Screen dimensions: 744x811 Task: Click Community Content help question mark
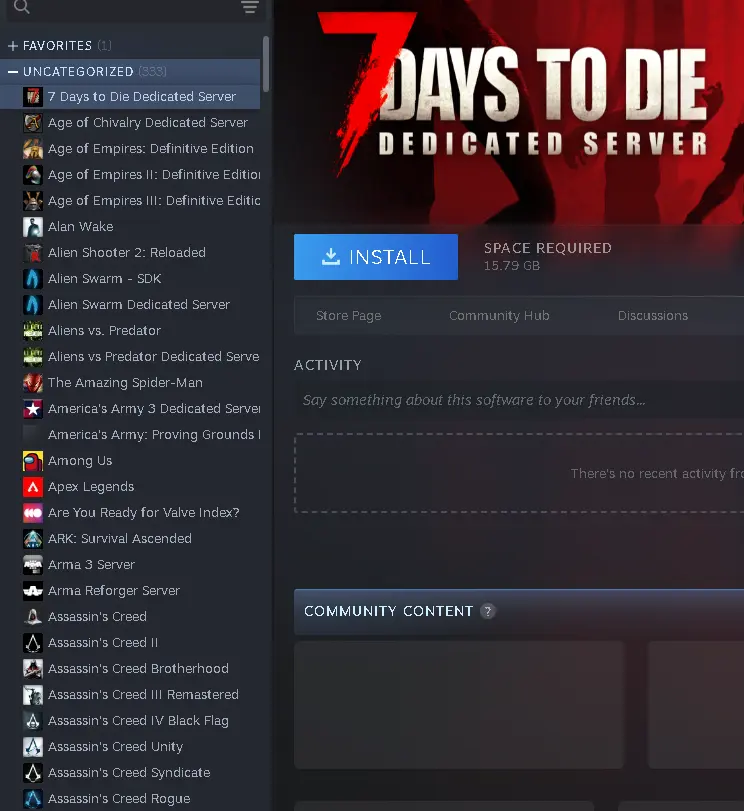pos(487,611)
